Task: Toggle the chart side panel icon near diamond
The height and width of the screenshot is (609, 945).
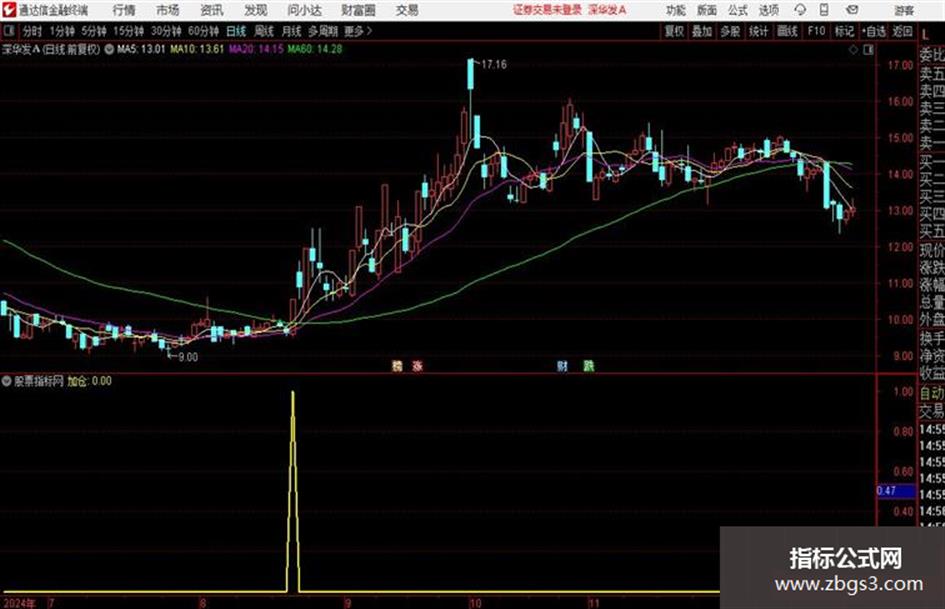Action: pos(868,50)
